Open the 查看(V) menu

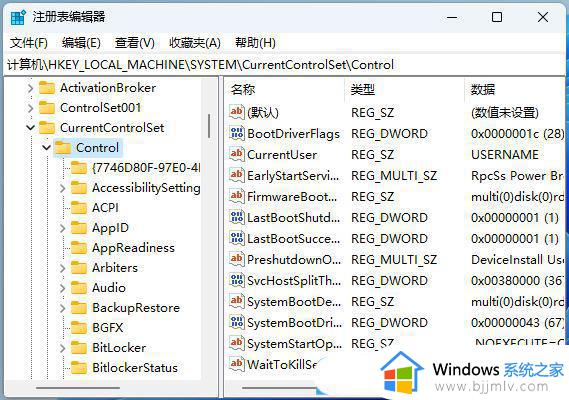134,43
